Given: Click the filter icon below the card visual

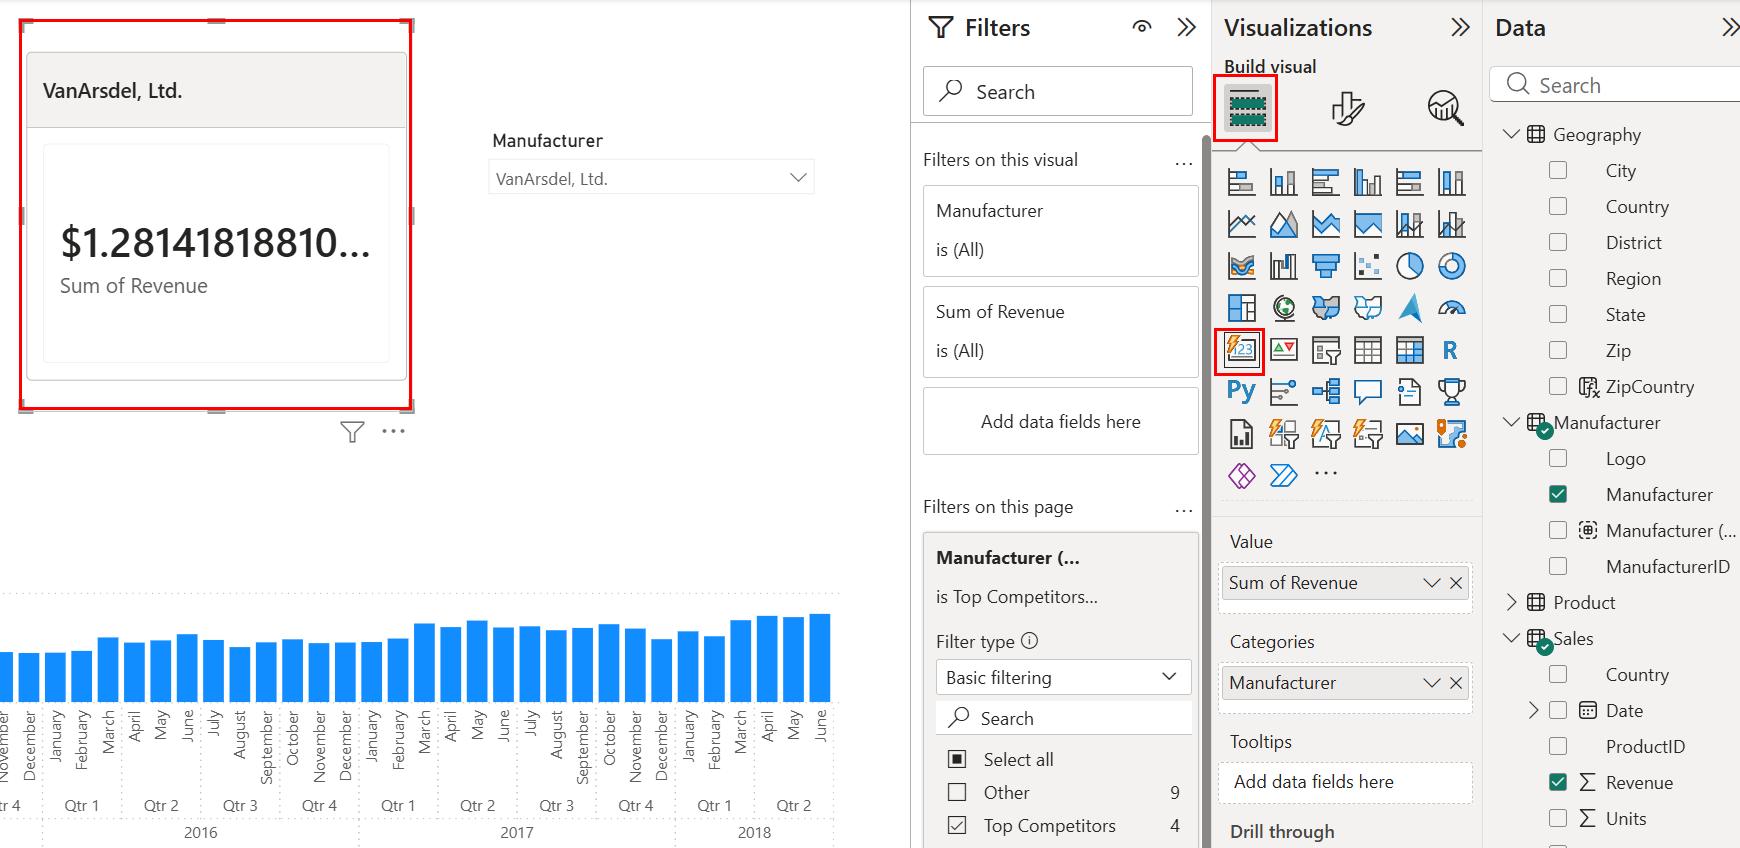Looking at the screenshot, I should point(352,432).
